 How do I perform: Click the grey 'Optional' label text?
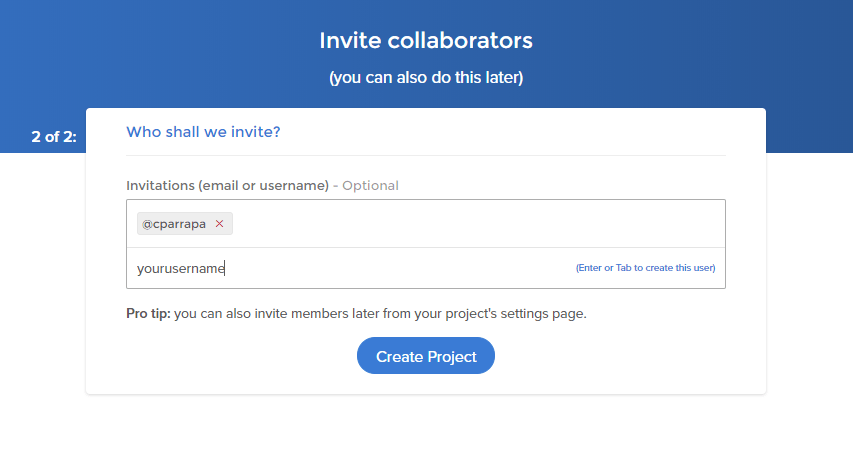[x=370, y=185]
